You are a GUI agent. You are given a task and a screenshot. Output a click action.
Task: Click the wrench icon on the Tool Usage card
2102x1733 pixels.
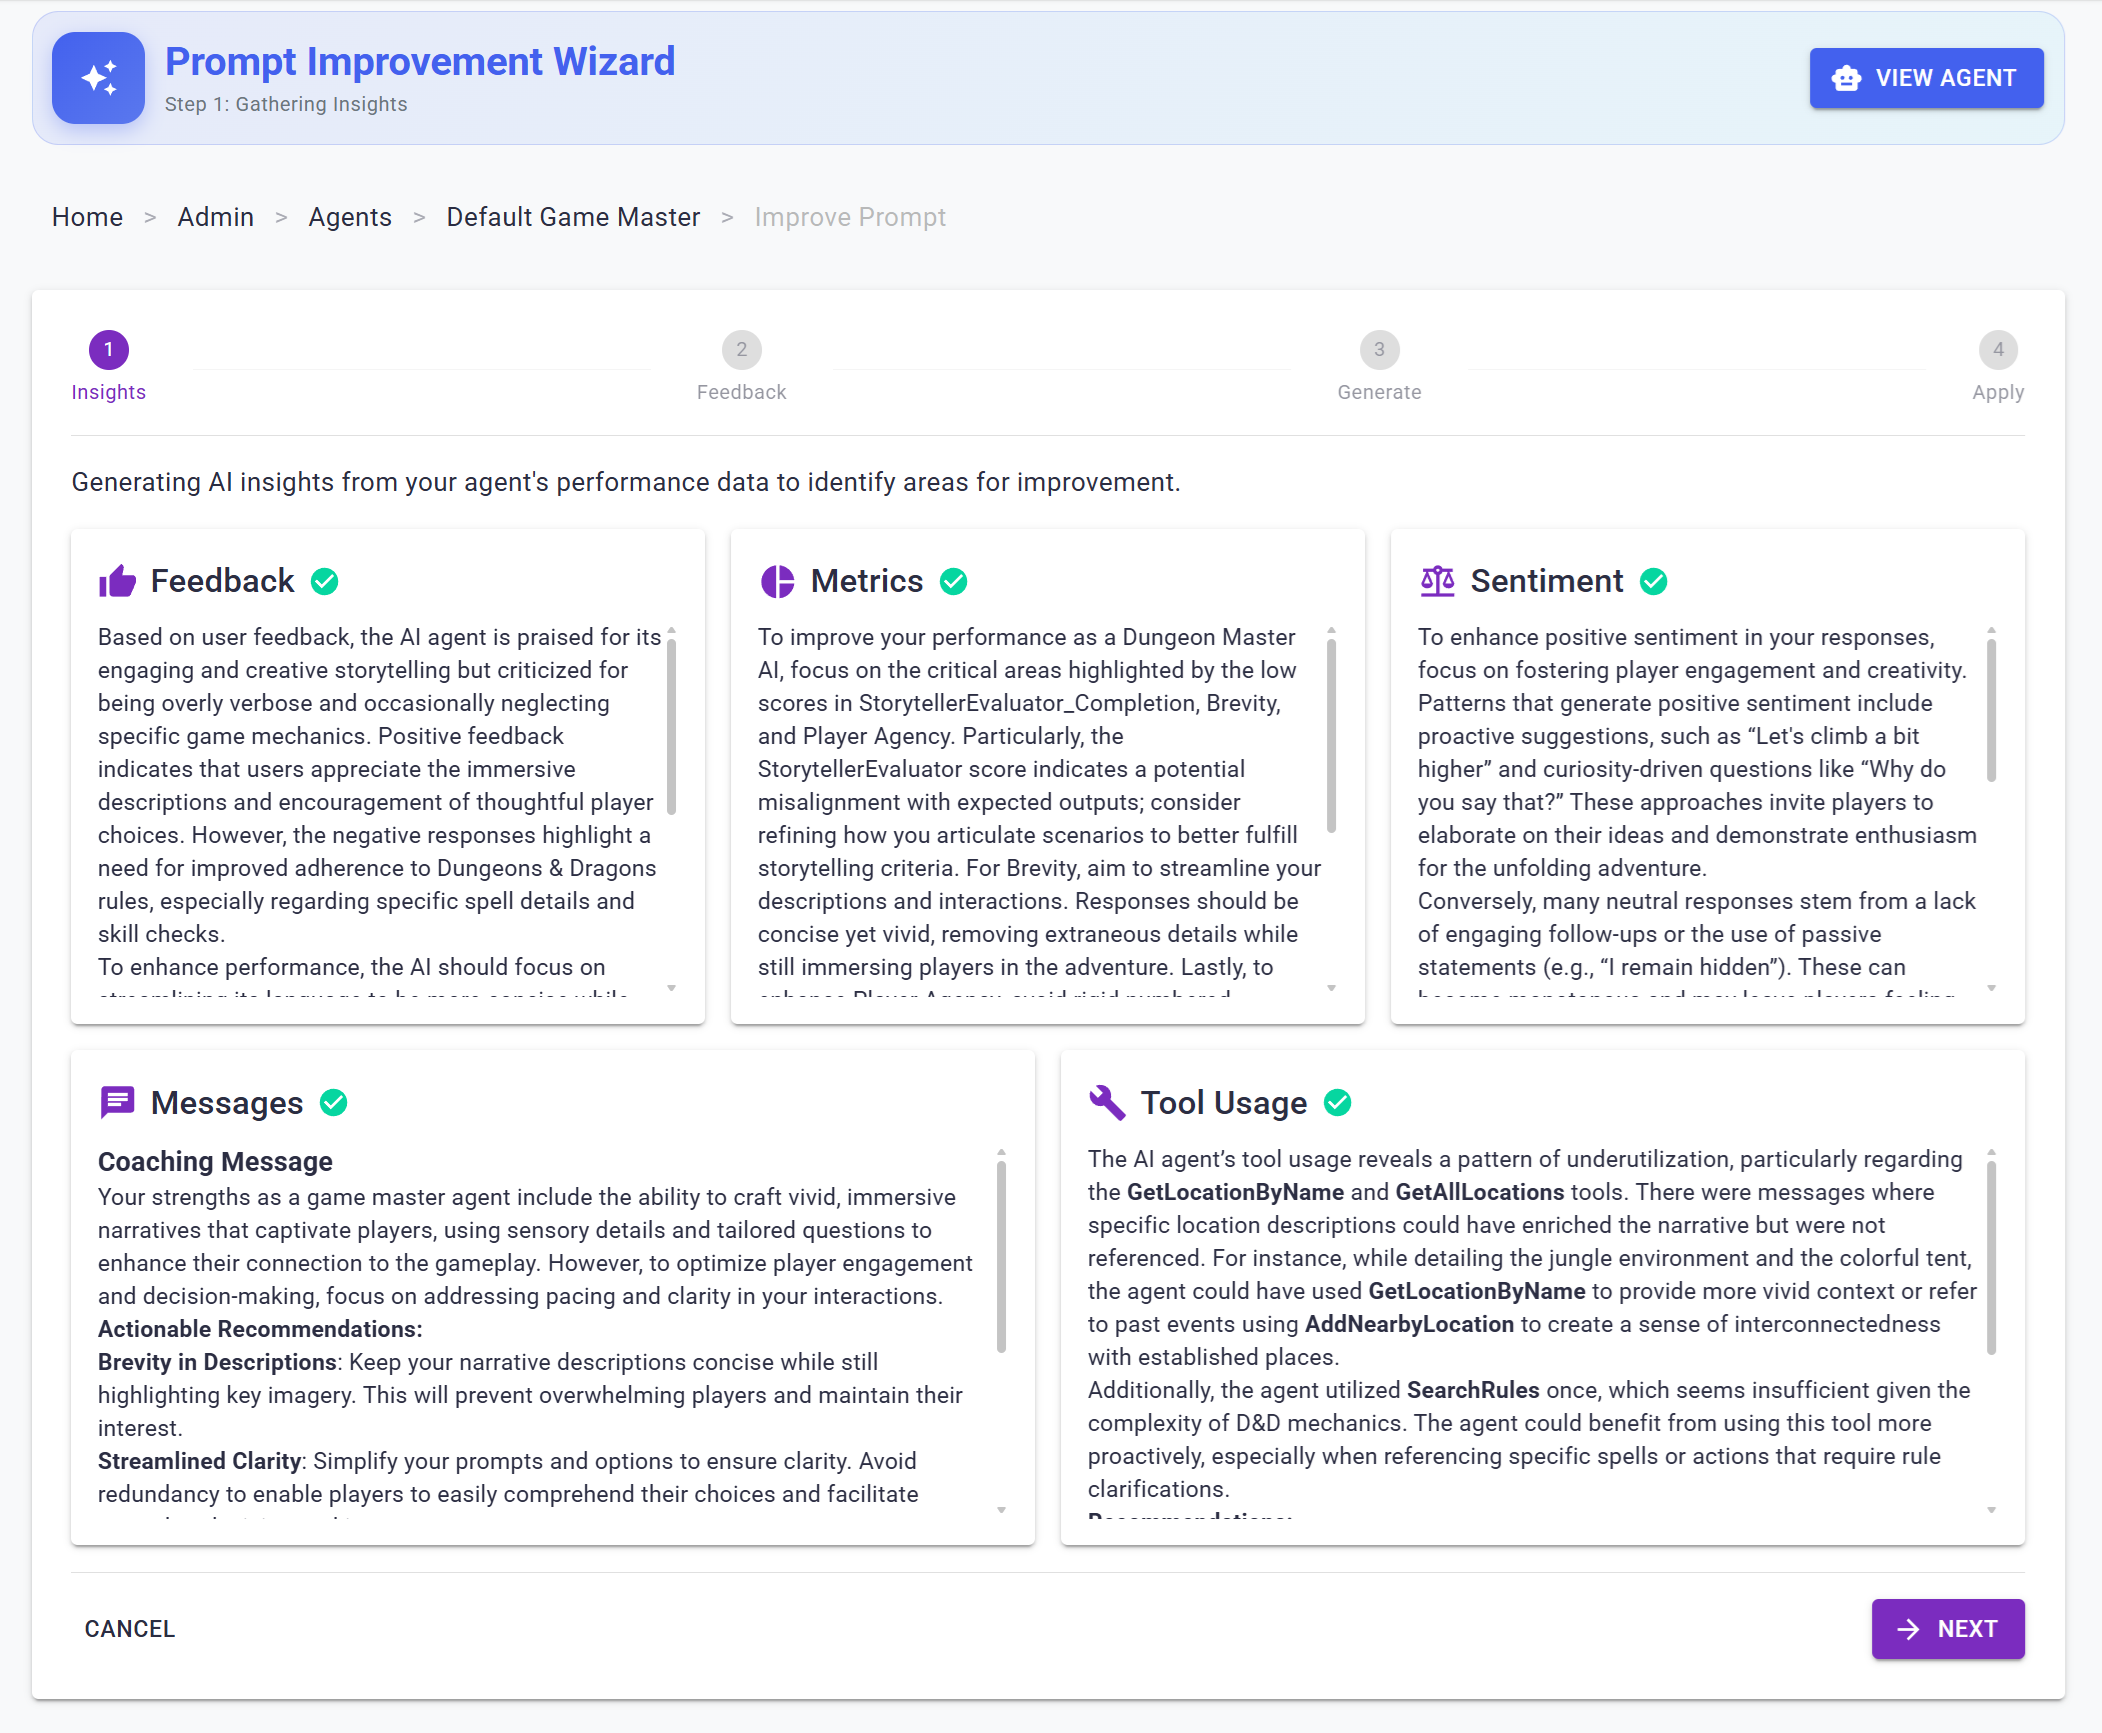coord(1107,1102)
